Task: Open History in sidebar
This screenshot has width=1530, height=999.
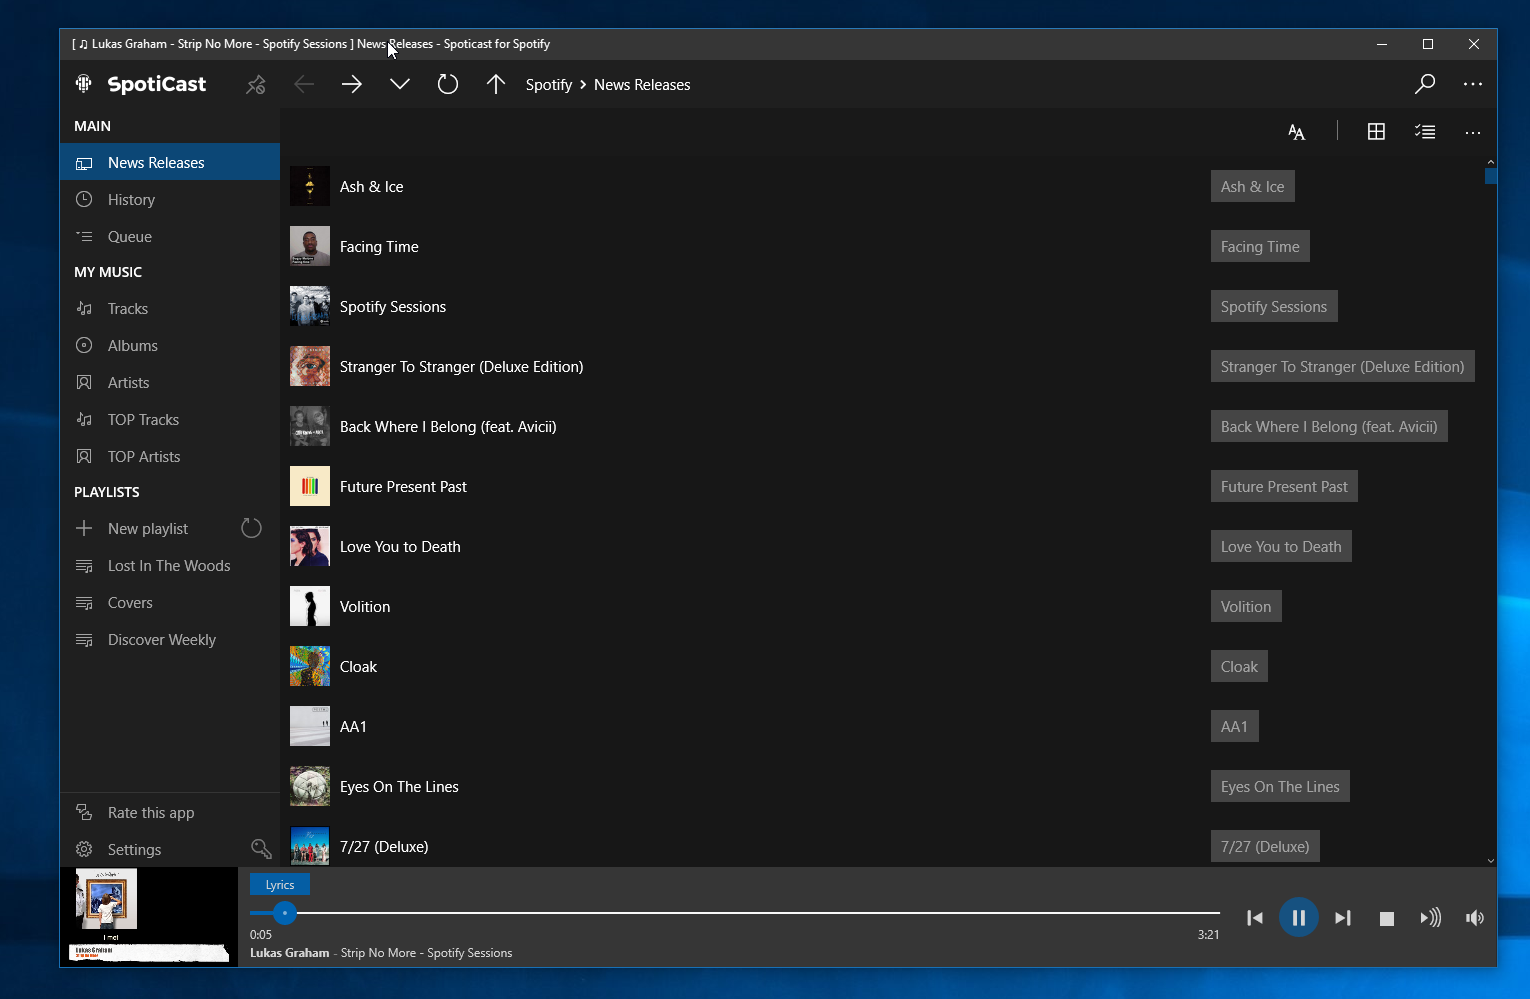Action: pyautogui.click(x=170, y=199)
